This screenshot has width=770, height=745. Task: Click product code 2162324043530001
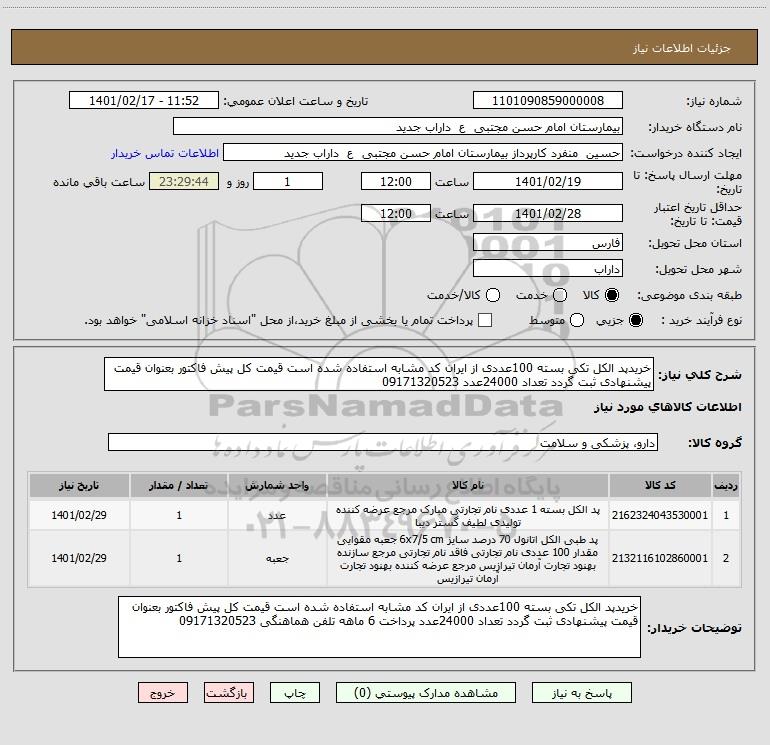660,515
